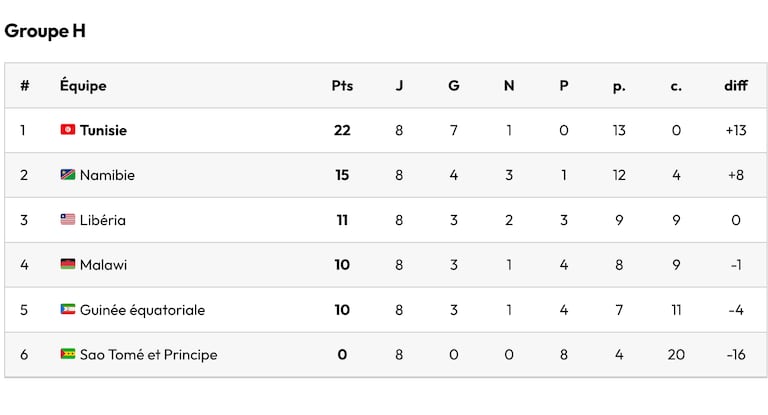Image resolution: width=768 pixels, height=415 pixels.
Task: Click the Équipe column header
Action: pos(83,85)
